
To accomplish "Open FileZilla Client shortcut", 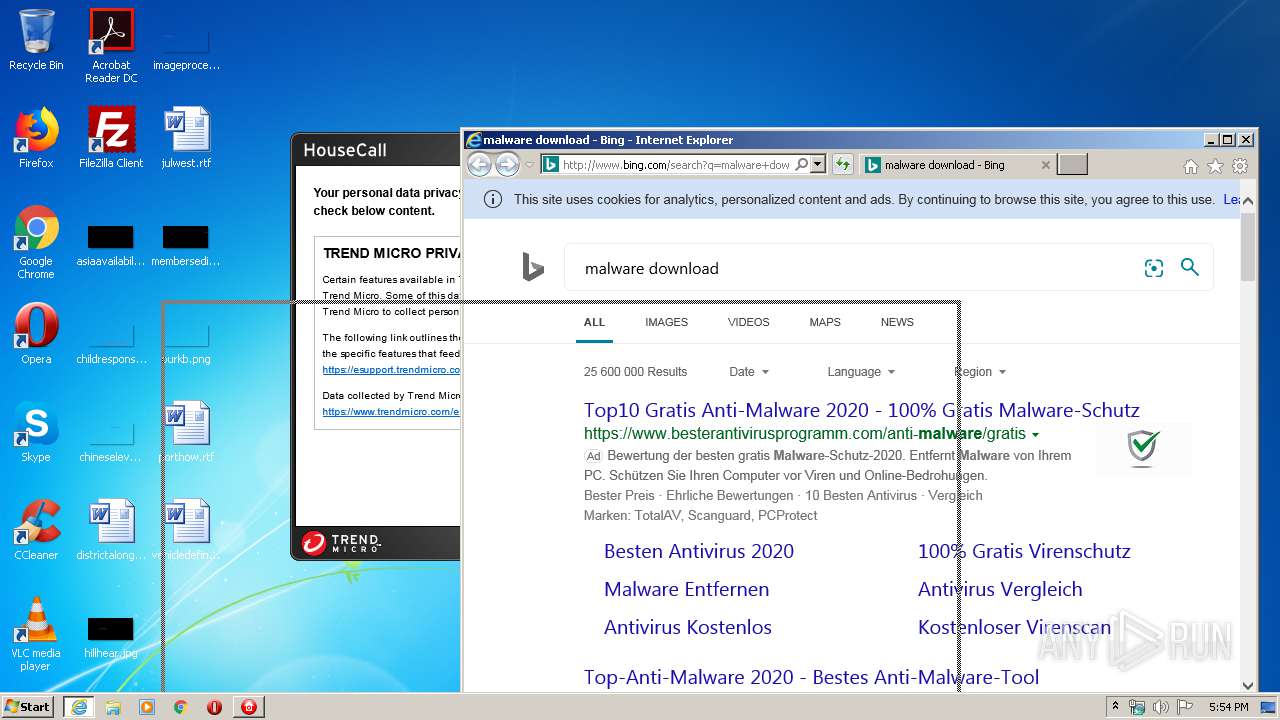I will tap(111, 138).
